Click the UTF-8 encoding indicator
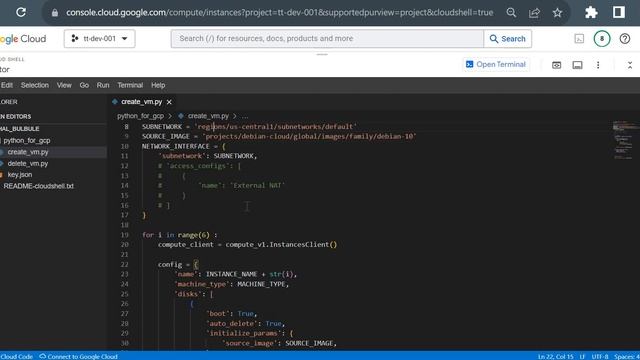The width and height of the screenshot is (640, 360). 600,356
